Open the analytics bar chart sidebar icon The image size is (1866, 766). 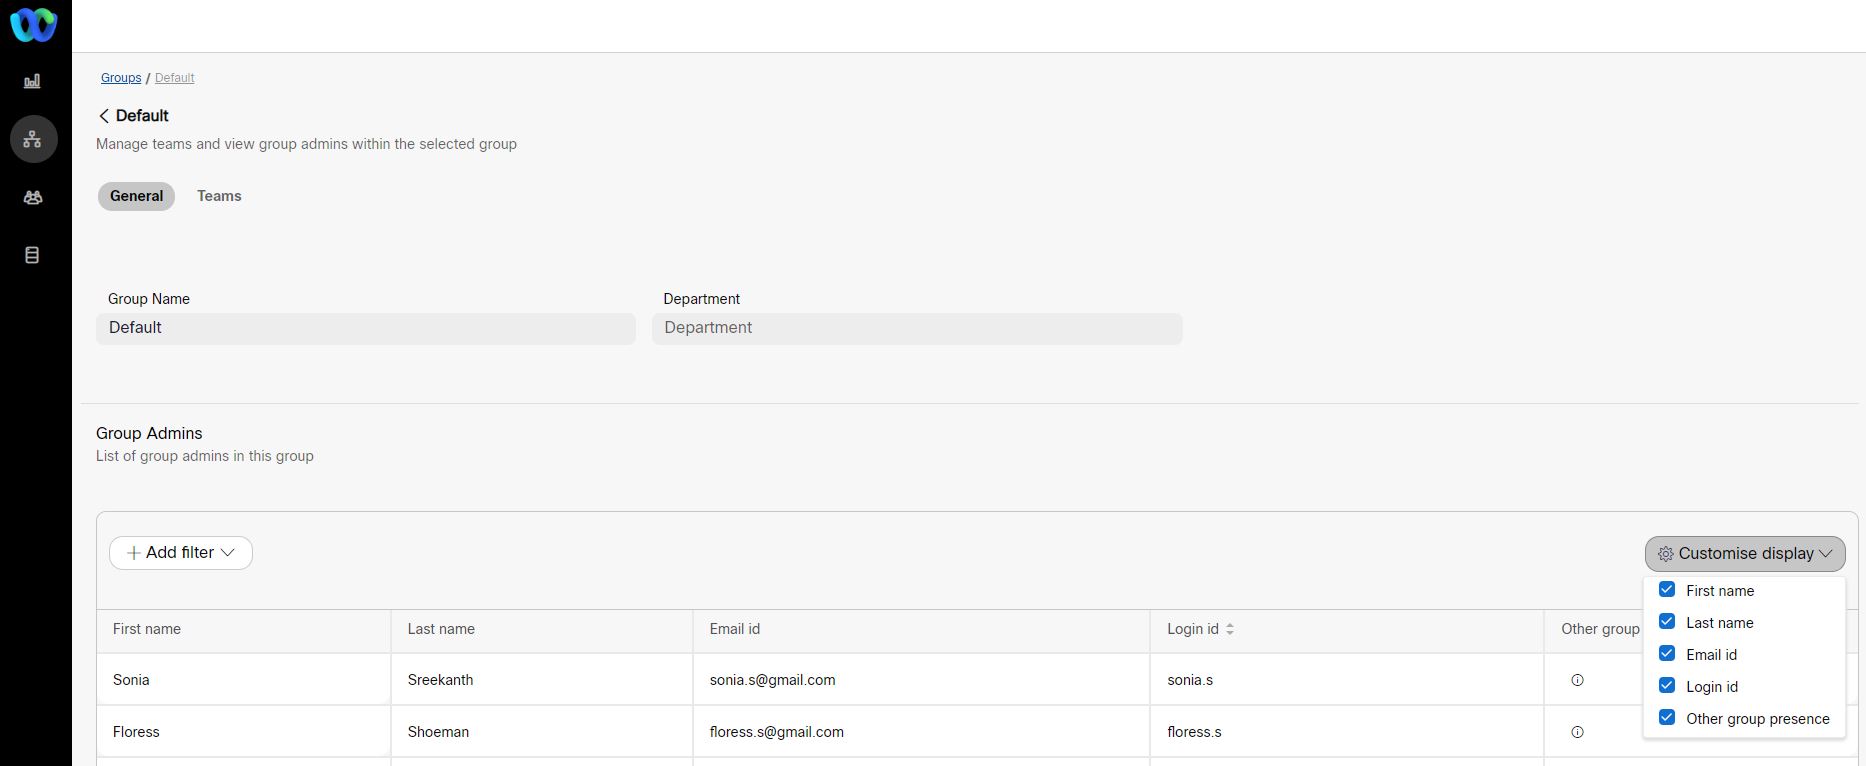click(32, 81)
